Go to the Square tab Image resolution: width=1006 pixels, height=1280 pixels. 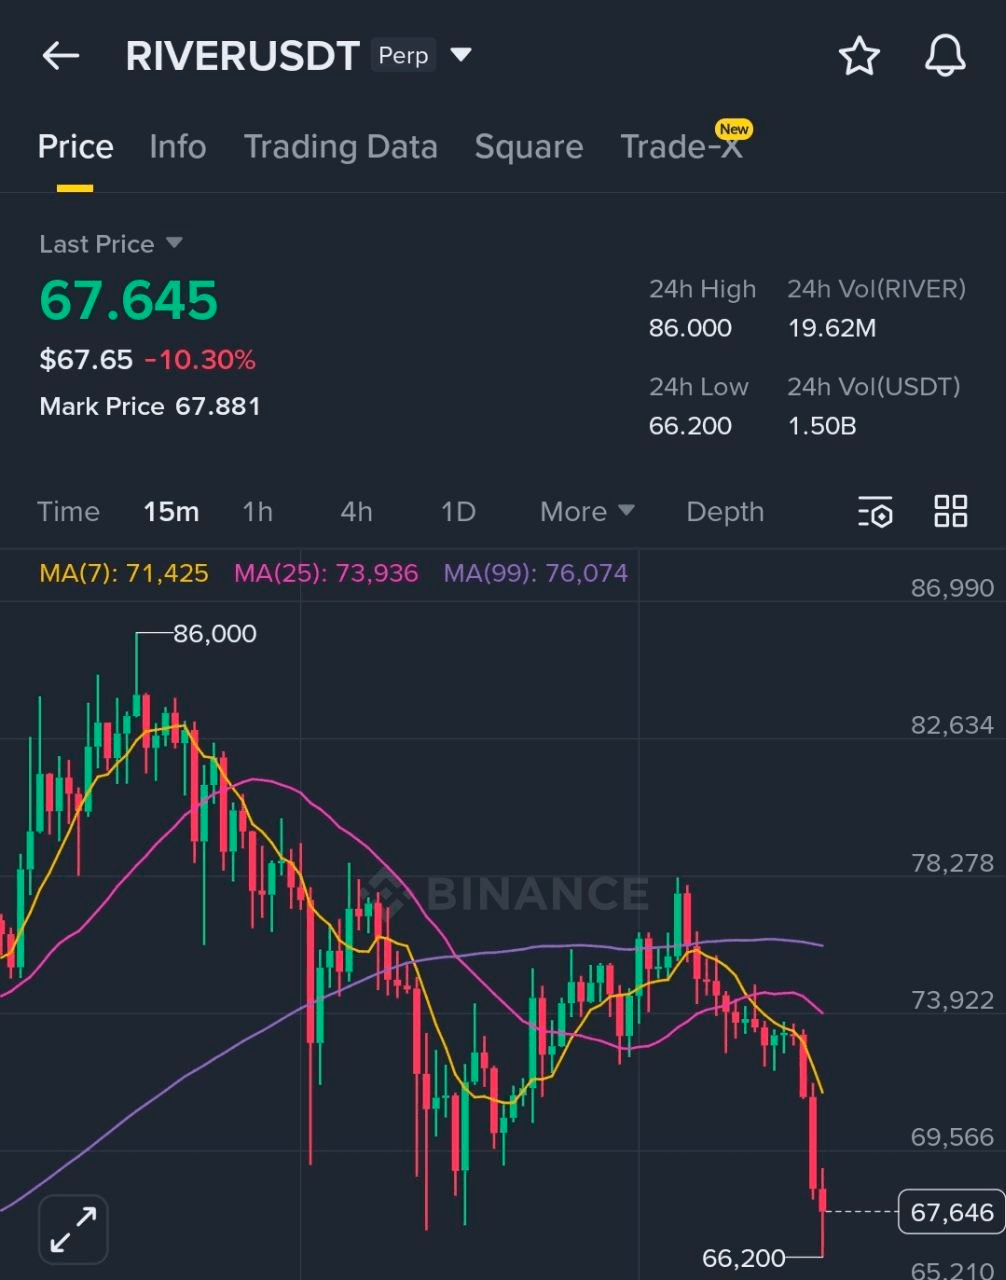[x=528, y=147]
